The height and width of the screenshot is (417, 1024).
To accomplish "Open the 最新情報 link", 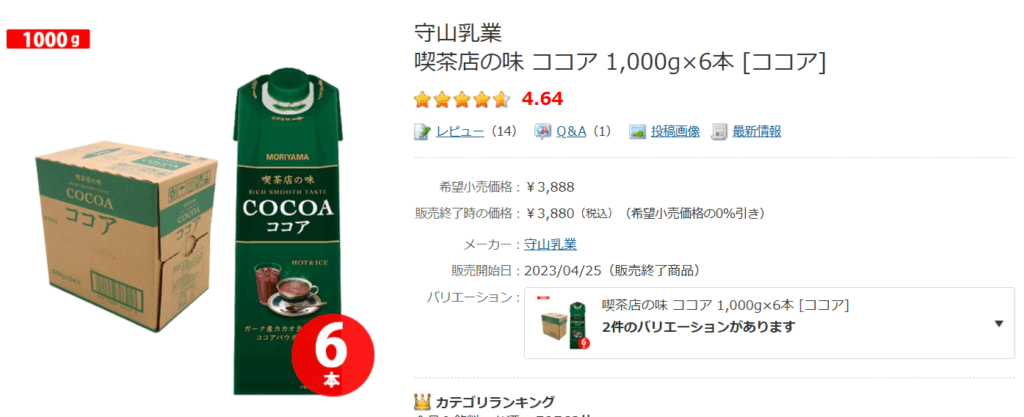I will [756, 131].
